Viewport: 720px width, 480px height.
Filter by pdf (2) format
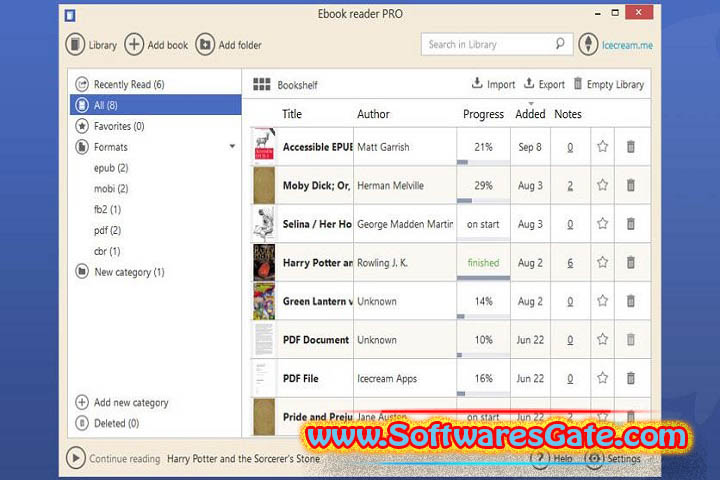(x=107, y=230)
